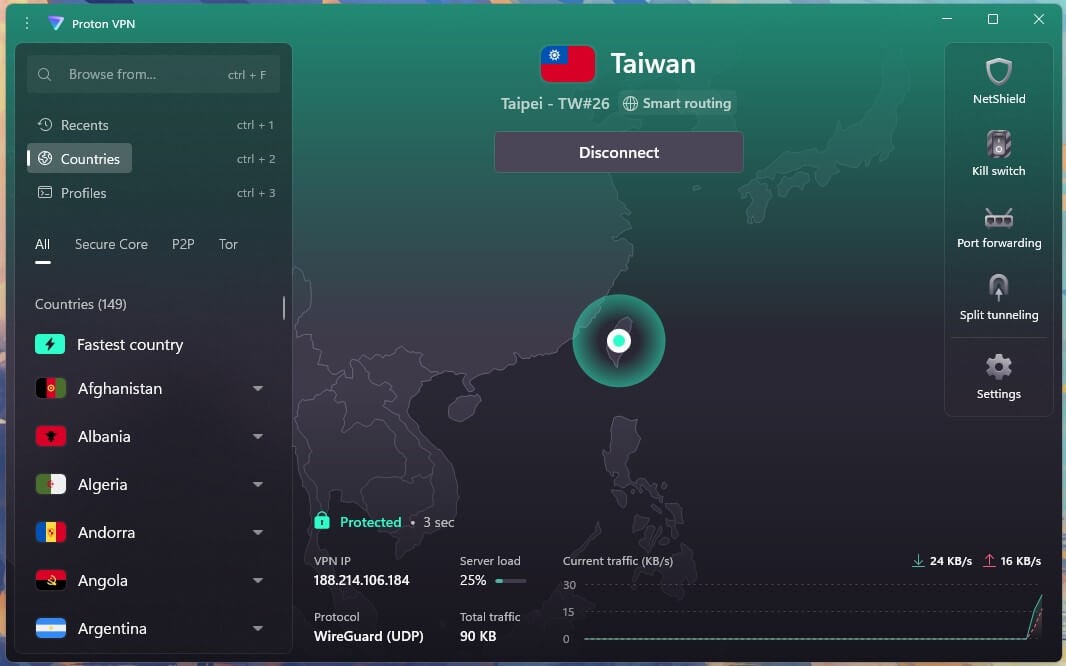The image size is (1066, 666).
Task: Connect to Argentina
Action: coord(112,629)
